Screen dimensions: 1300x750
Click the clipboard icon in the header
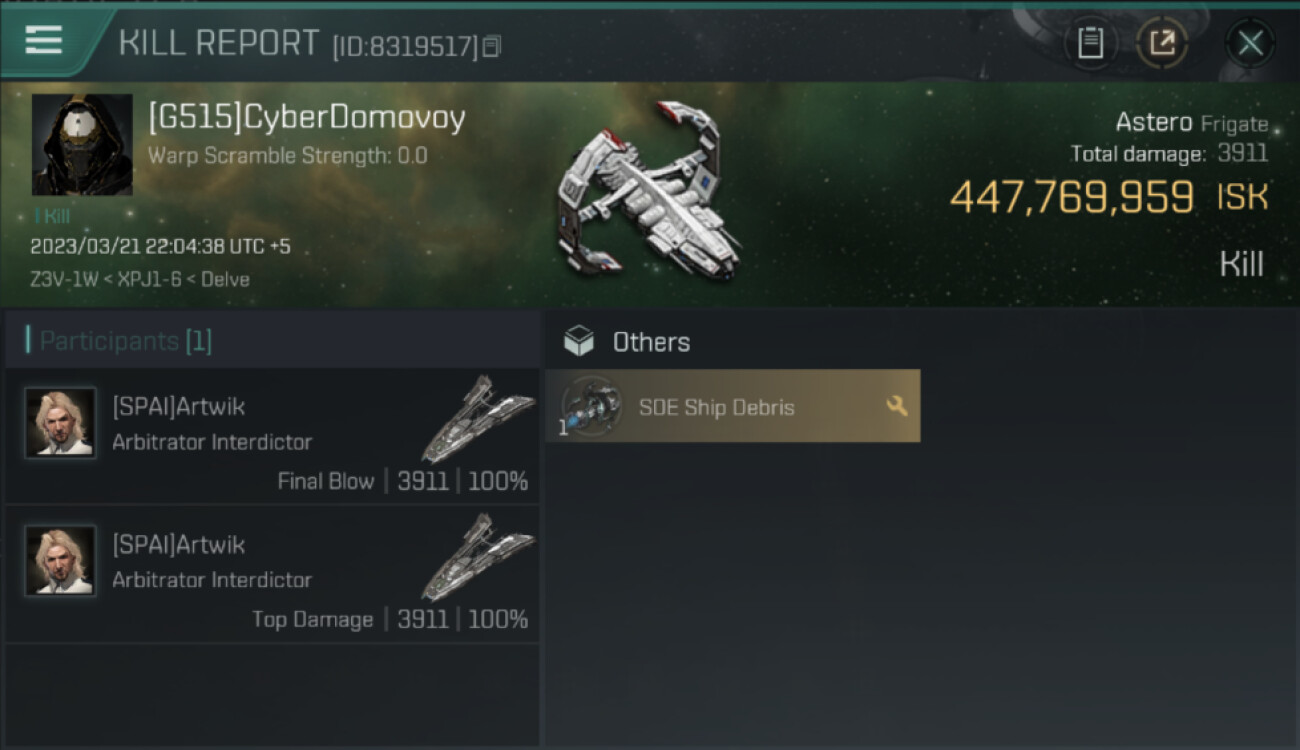[1090, 42]
